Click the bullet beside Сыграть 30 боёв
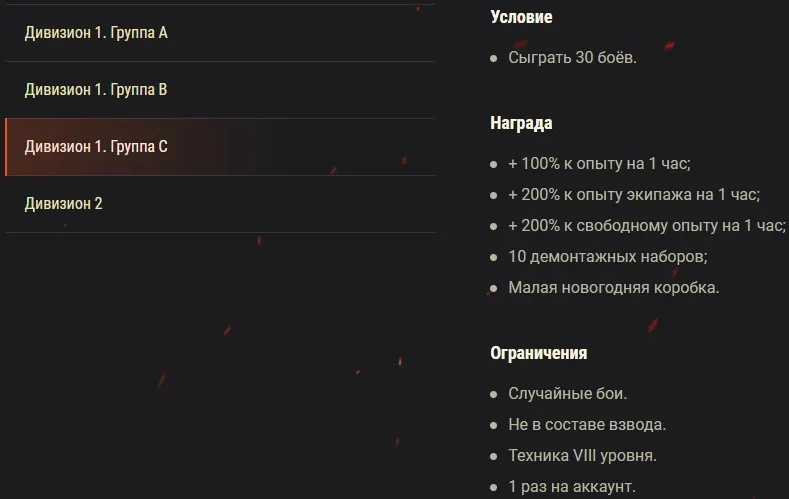This screenshot has height=499, width=789. coord(494,59)
